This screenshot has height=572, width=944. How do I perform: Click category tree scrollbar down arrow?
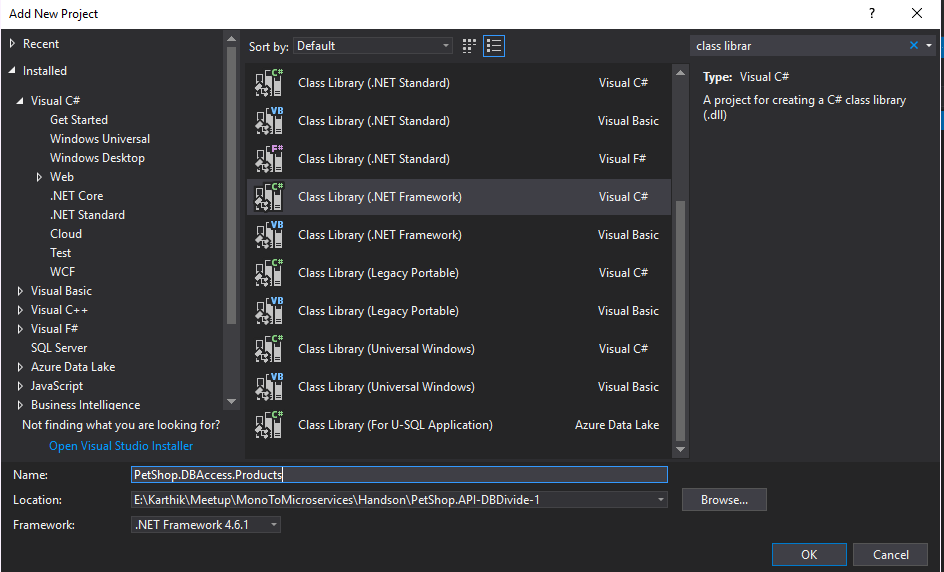pos(231,401)
